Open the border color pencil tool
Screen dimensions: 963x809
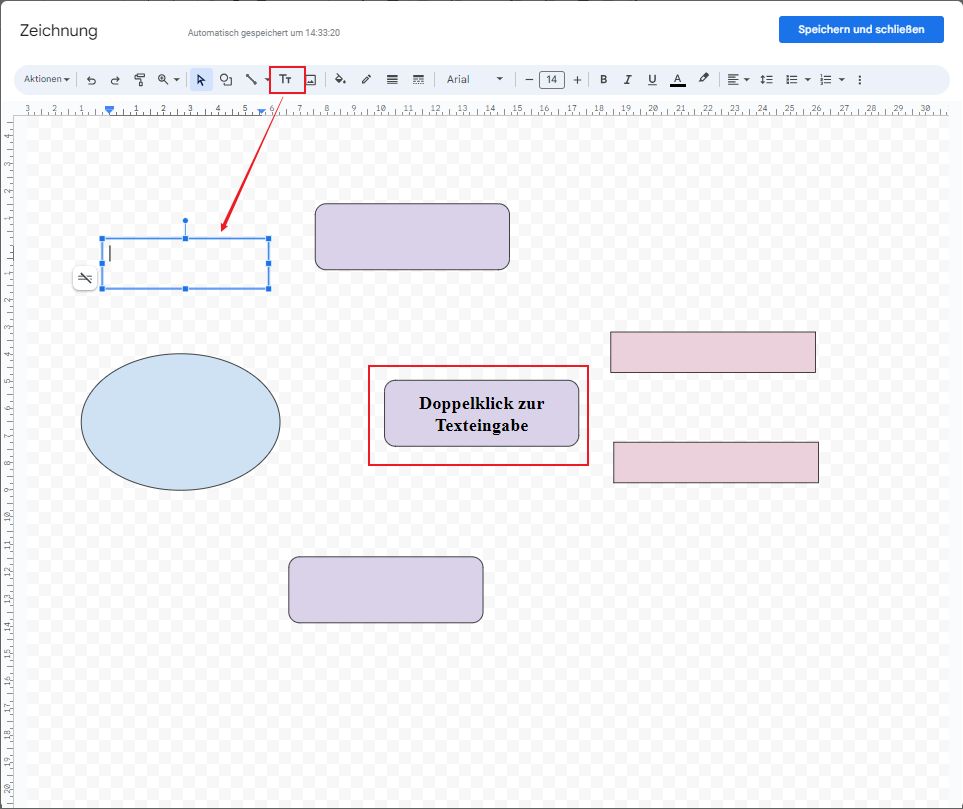(366, 80)
